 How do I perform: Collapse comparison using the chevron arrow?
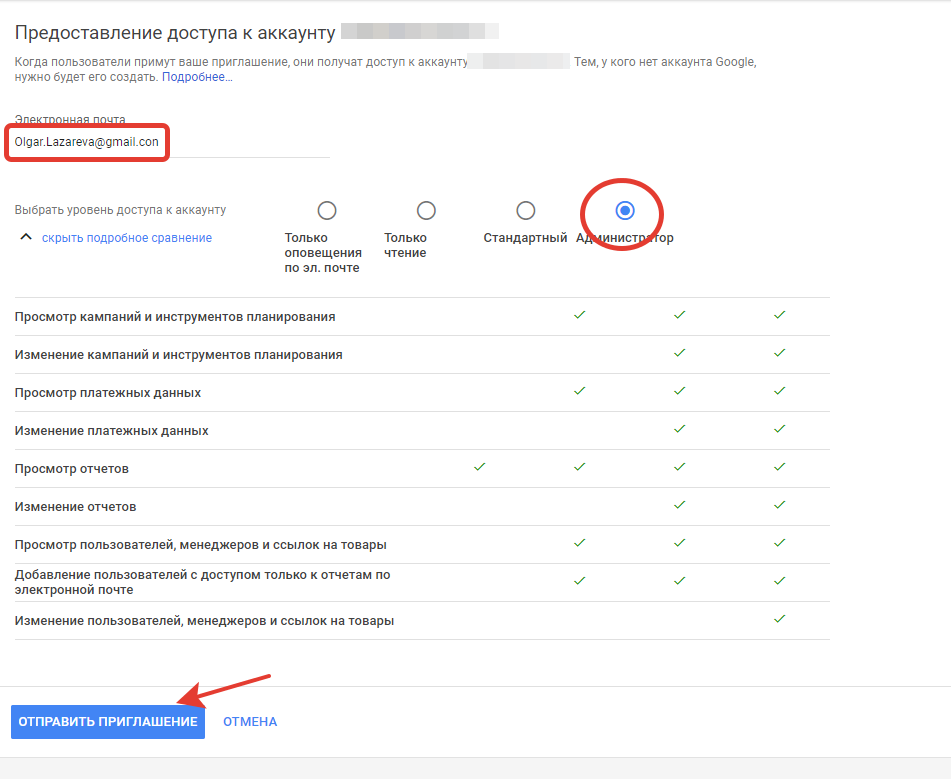[25, 238]
